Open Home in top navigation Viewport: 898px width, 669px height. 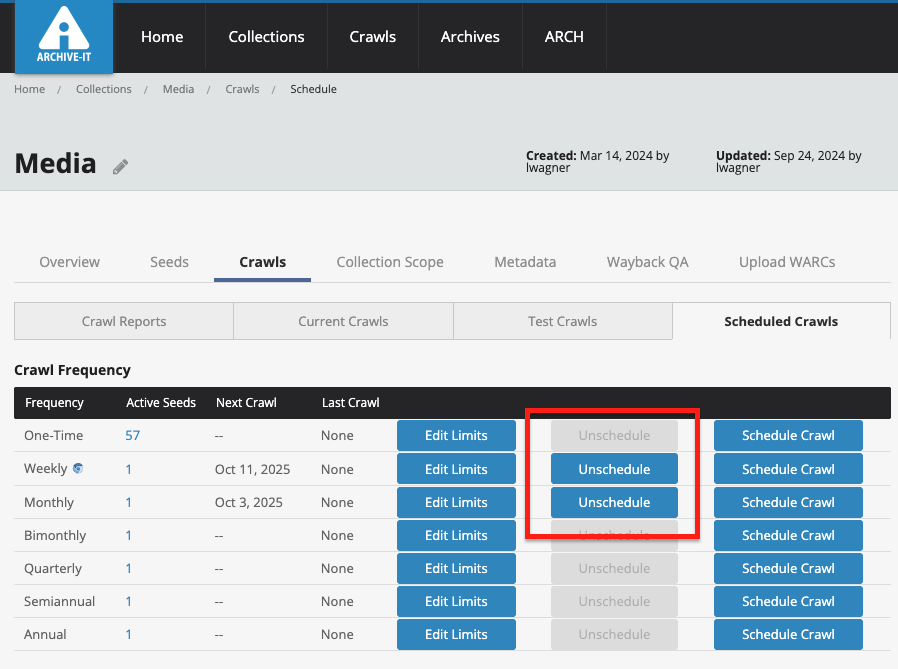pyautogui.click(x=162, y=37)
